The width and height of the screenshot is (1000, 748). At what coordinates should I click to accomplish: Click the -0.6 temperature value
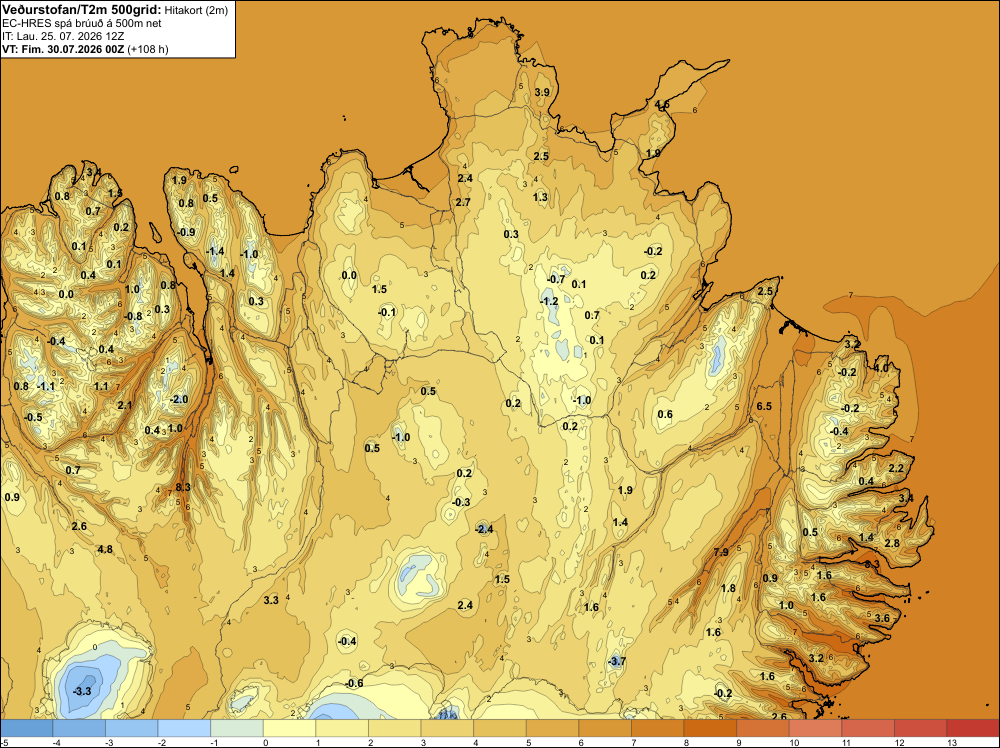click(x=354, y=684)
